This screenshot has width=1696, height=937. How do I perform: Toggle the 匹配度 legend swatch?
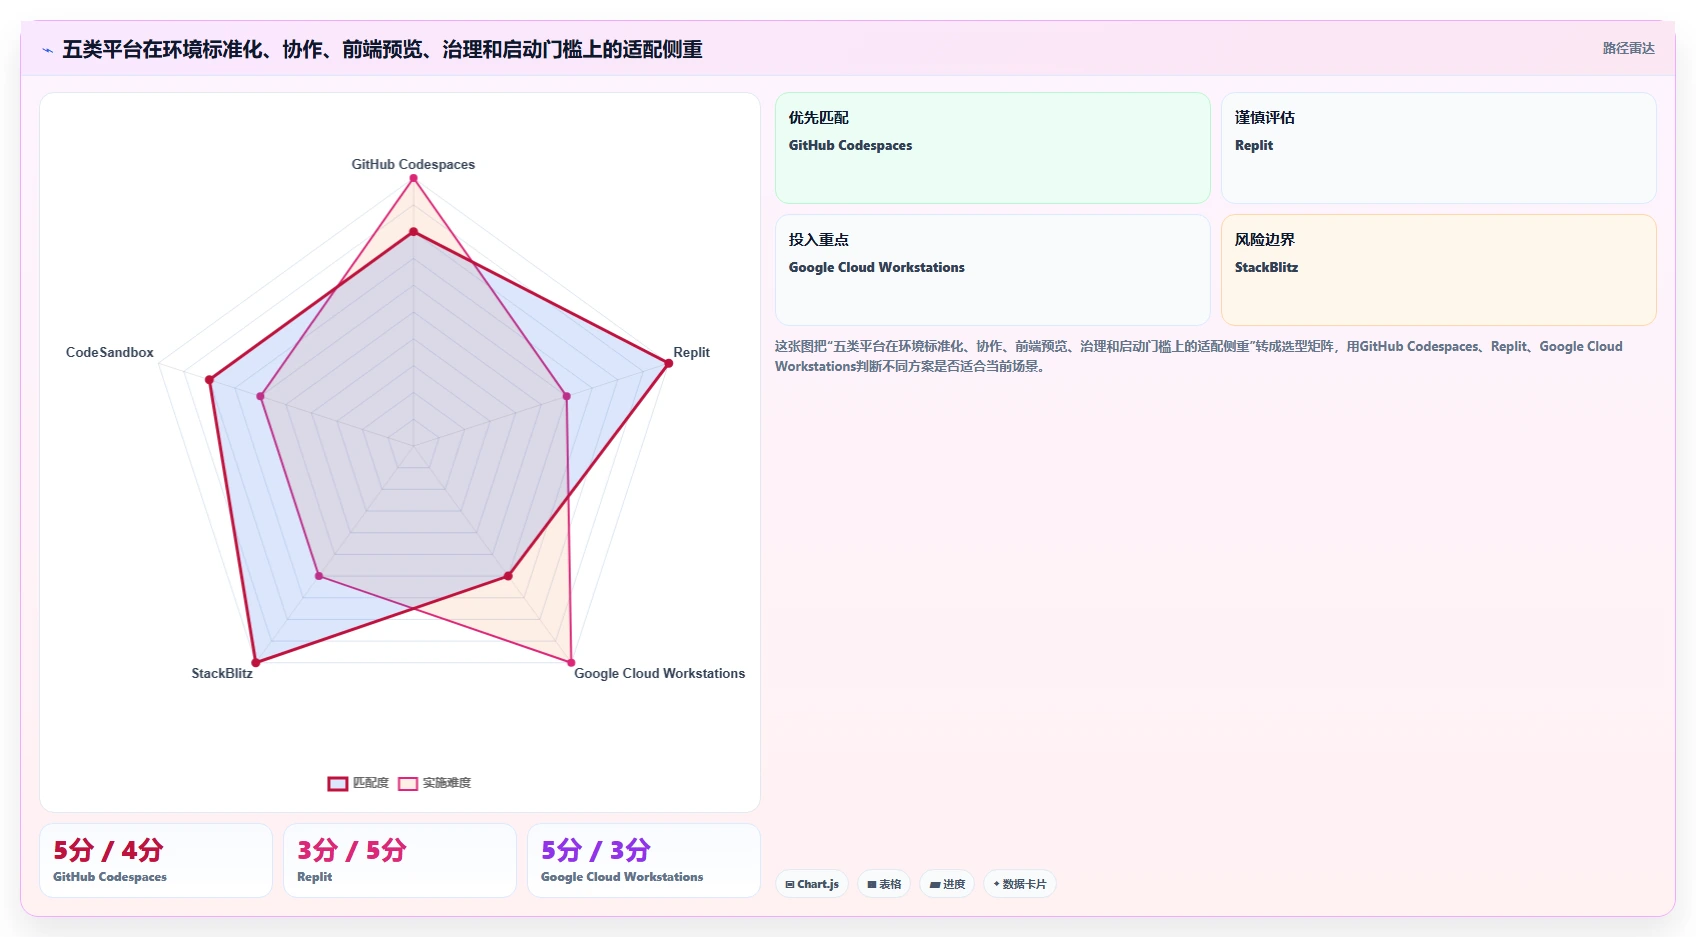coord(338,783)
